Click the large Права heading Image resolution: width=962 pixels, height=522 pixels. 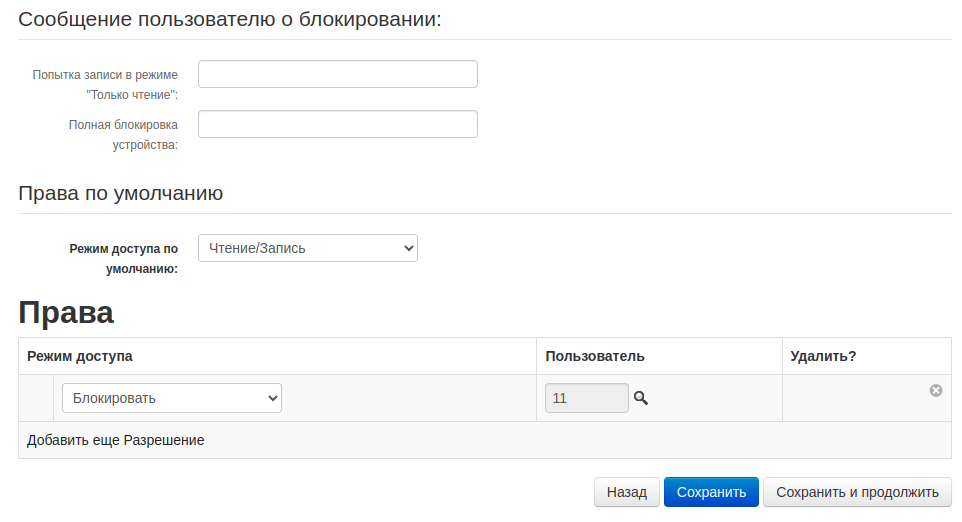66,312
